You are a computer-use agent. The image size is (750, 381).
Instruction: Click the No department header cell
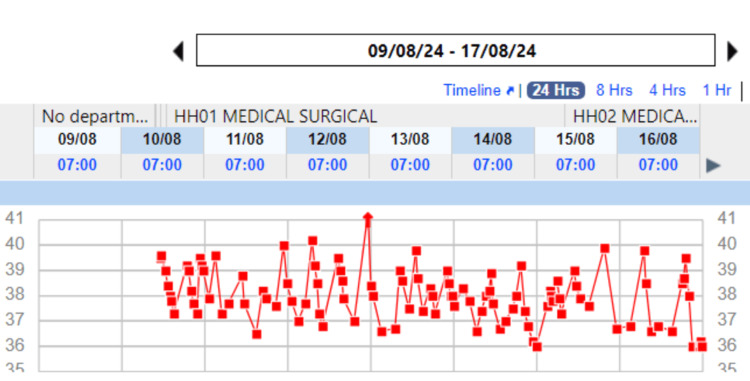(95, 116)
